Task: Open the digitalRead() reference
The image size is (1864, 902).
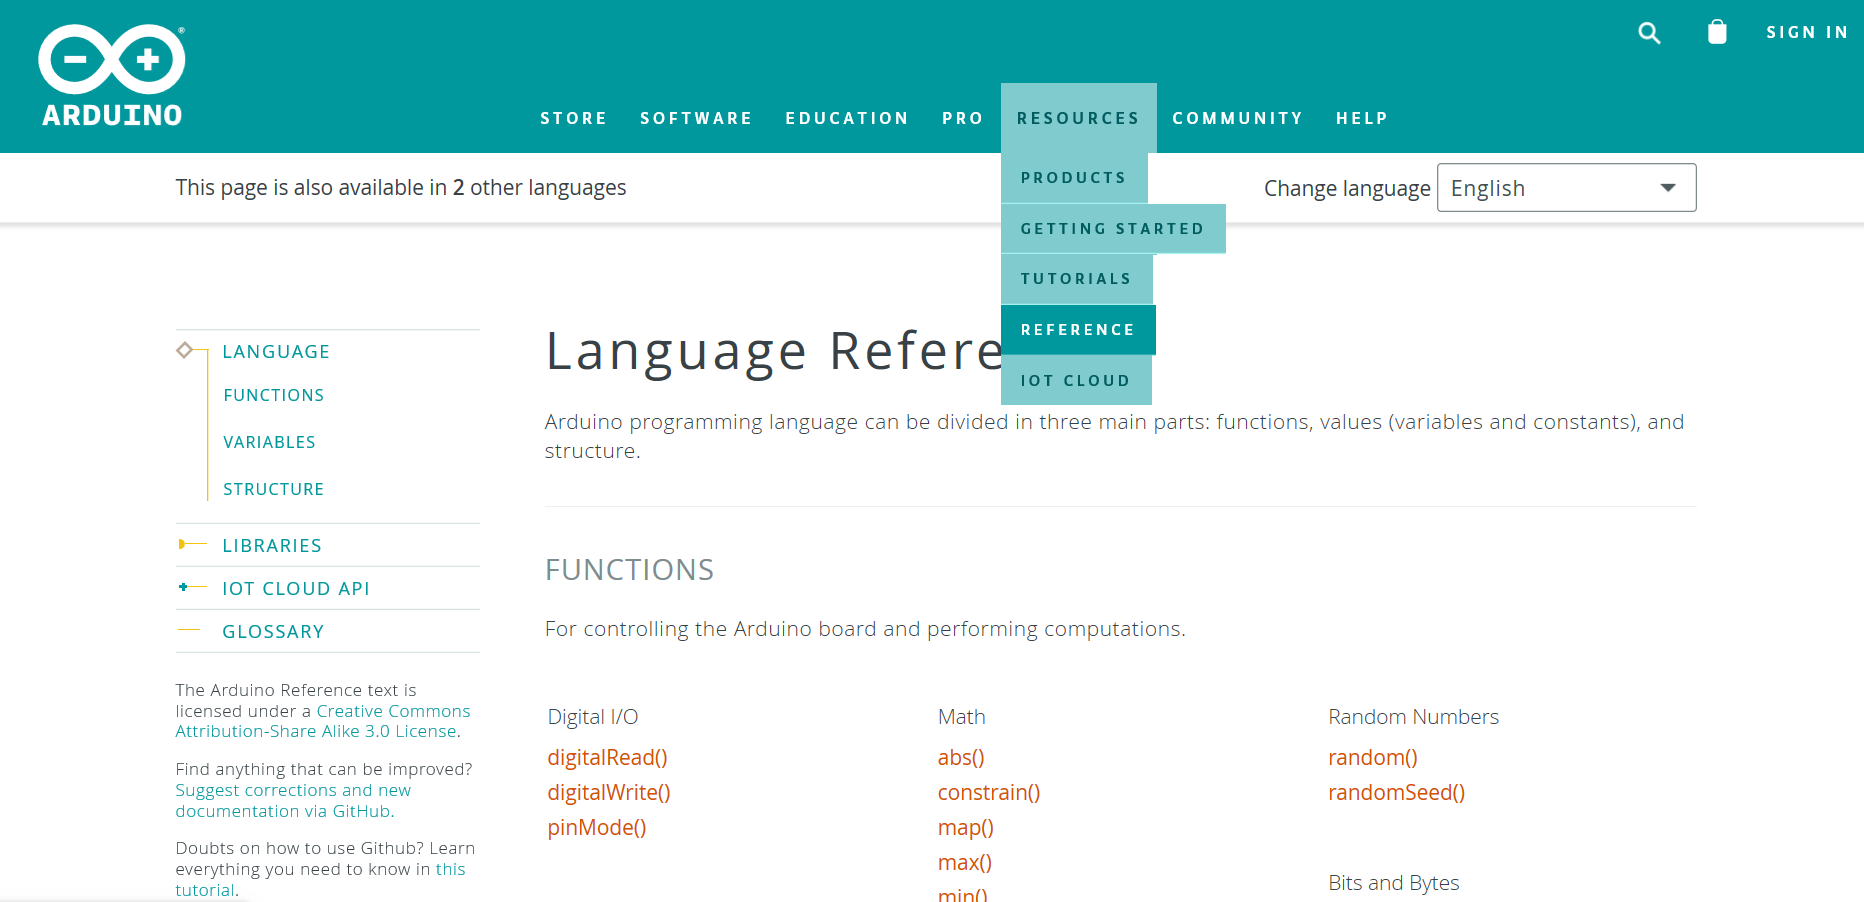Action: coord(608,758)
